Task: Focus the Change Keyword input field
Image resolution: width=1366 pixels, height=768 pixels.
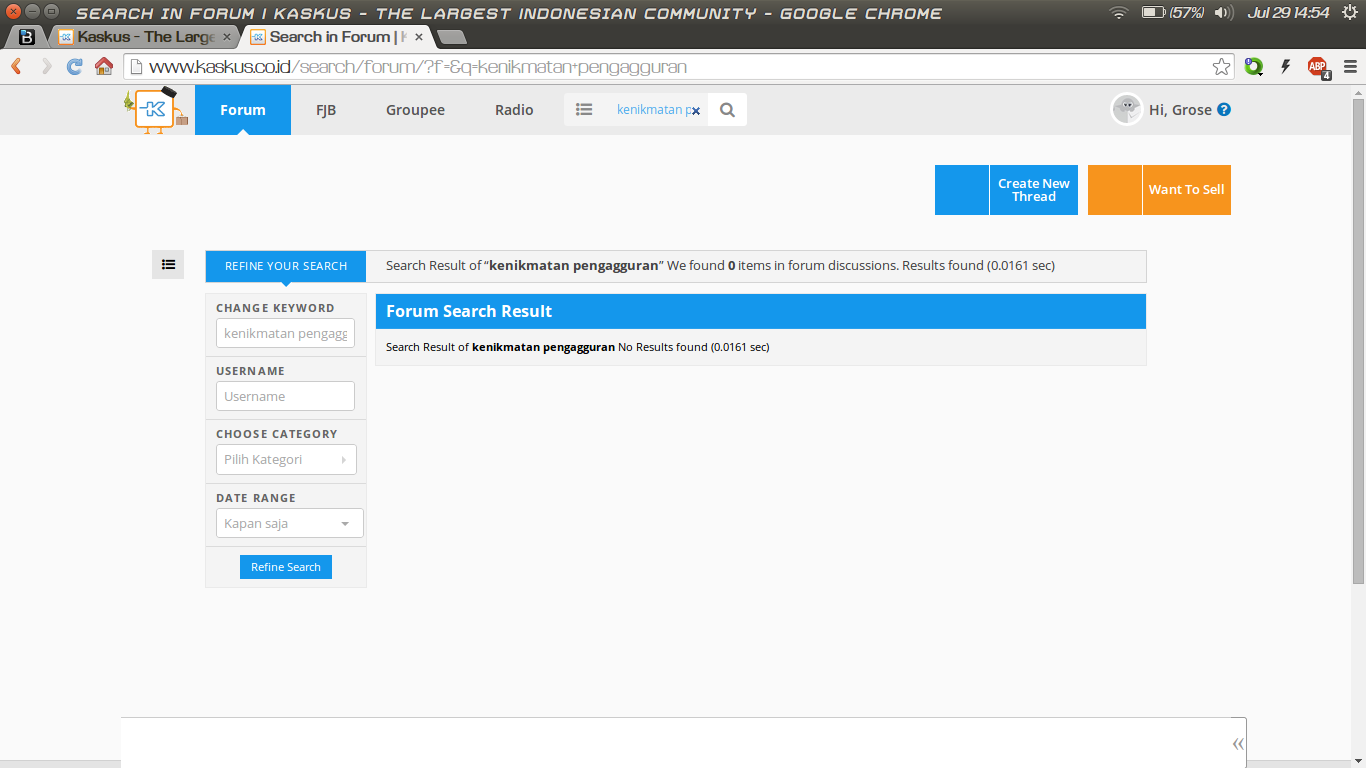Action: coord(285,333)
